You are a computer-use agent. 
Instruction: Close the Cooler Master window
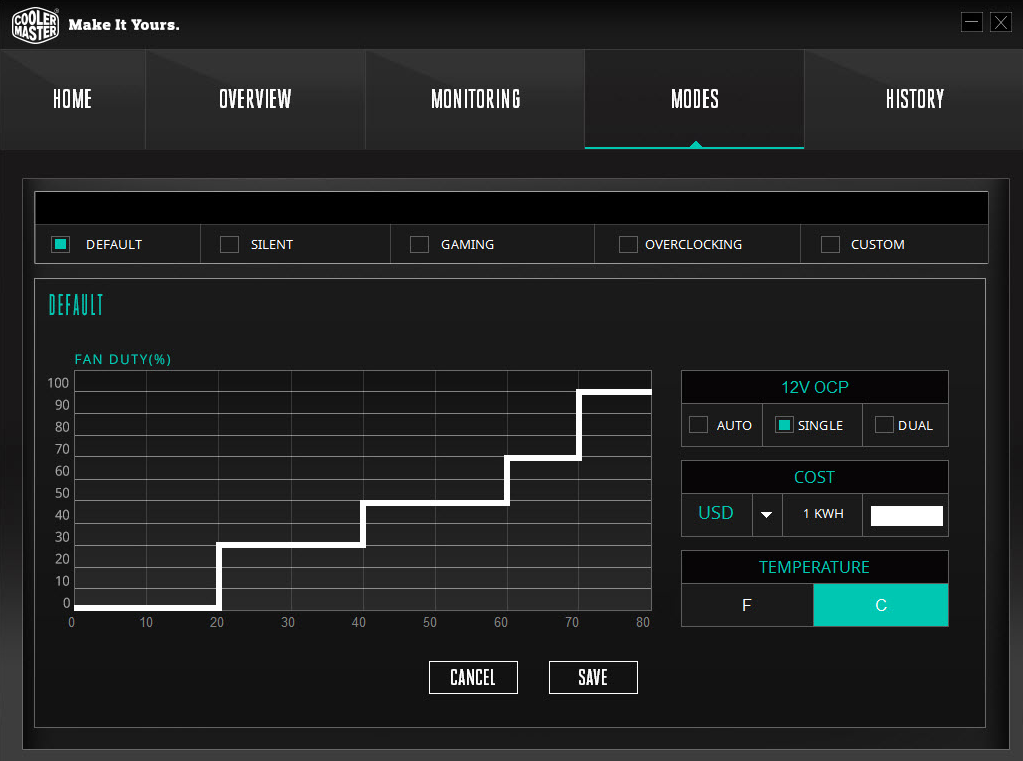(1000, 22)
